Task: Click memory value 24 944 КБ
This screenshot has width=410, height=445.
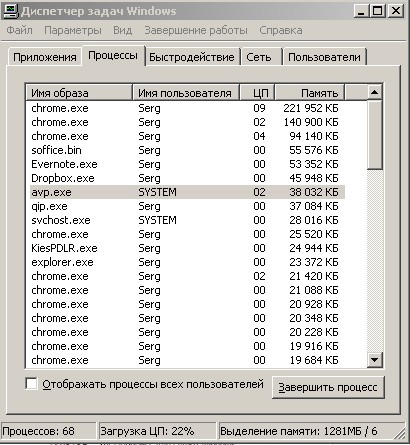Action: [314, 248]
